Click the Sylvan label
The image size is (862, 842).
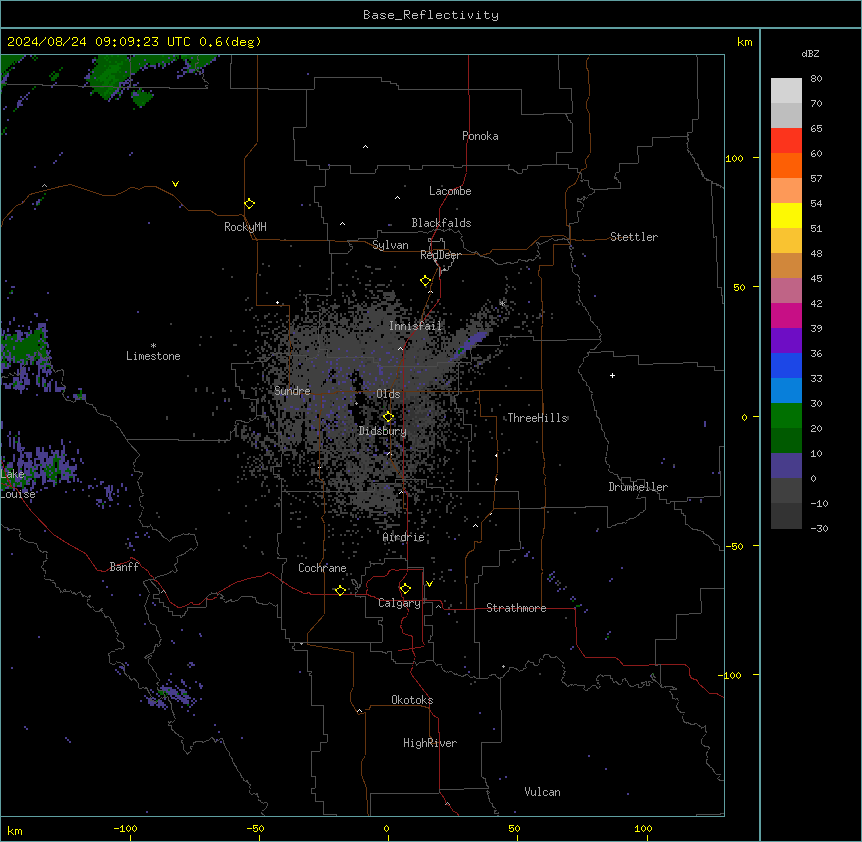[390, 245]
